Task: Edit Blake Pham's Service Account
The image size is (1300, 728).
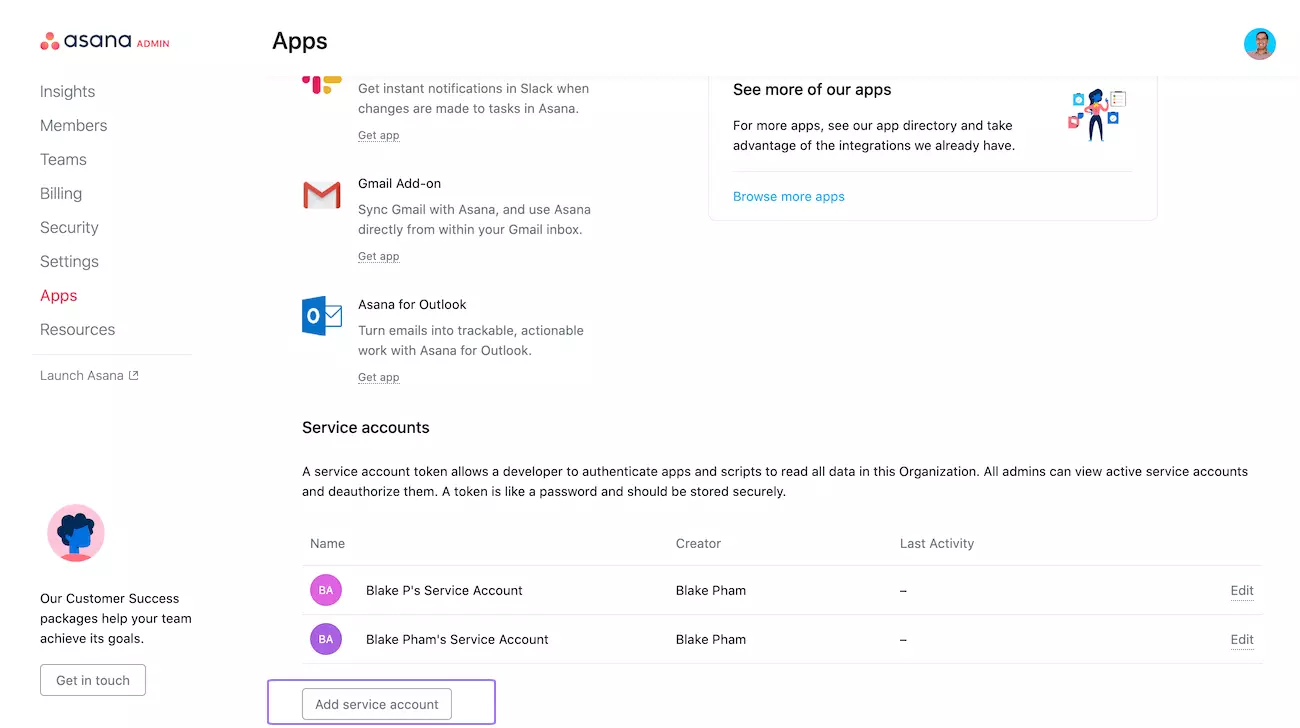Action: [1241, 639]
